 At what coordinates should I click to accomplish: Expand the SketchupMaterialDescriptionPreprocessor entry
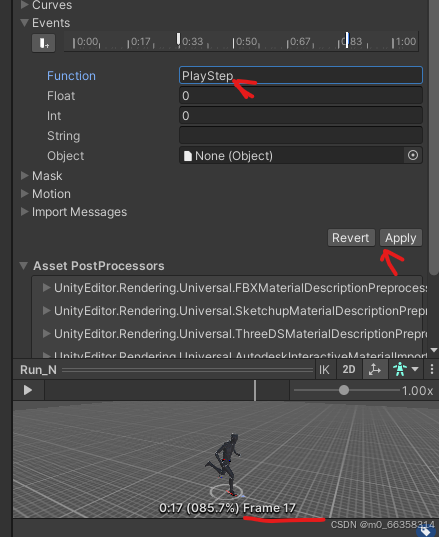coord(46,311)
